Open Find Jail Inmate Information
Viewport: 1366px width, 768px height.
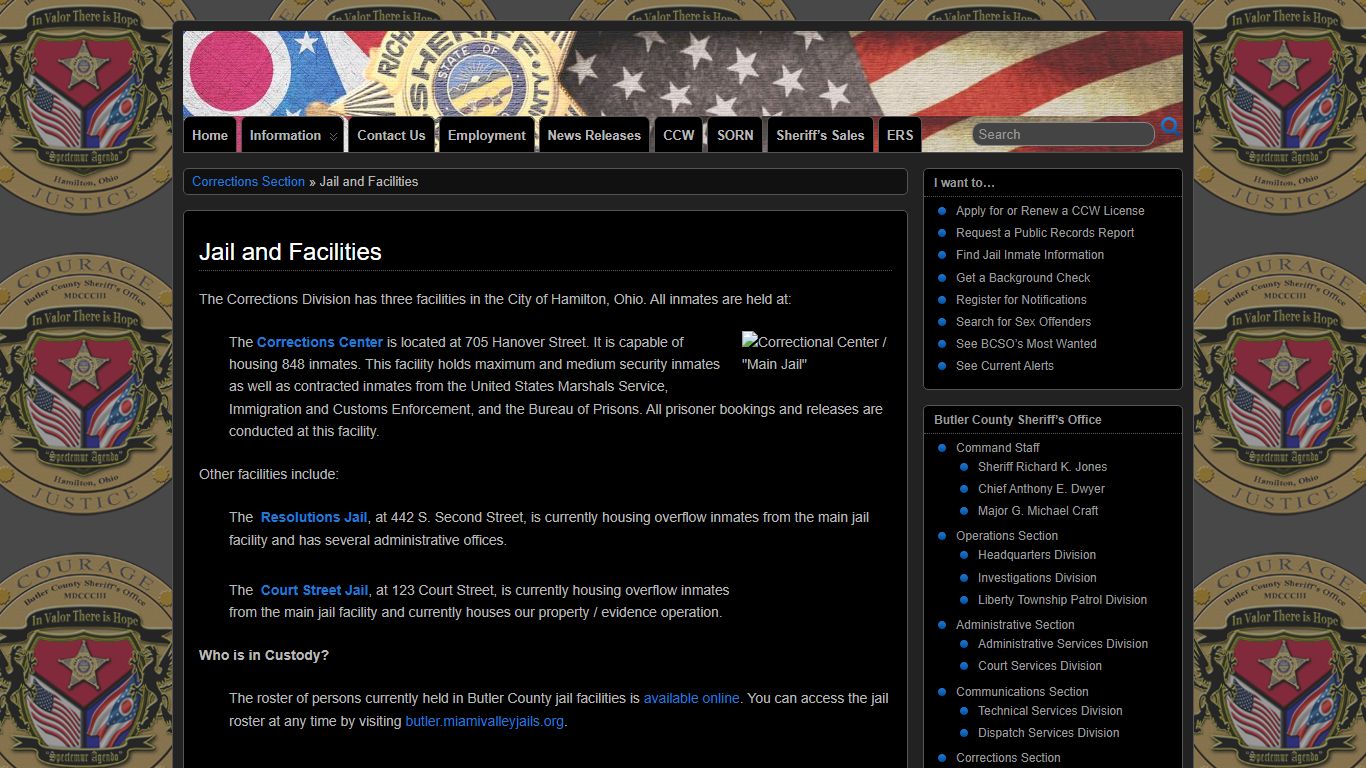[x=1030, y=255]
